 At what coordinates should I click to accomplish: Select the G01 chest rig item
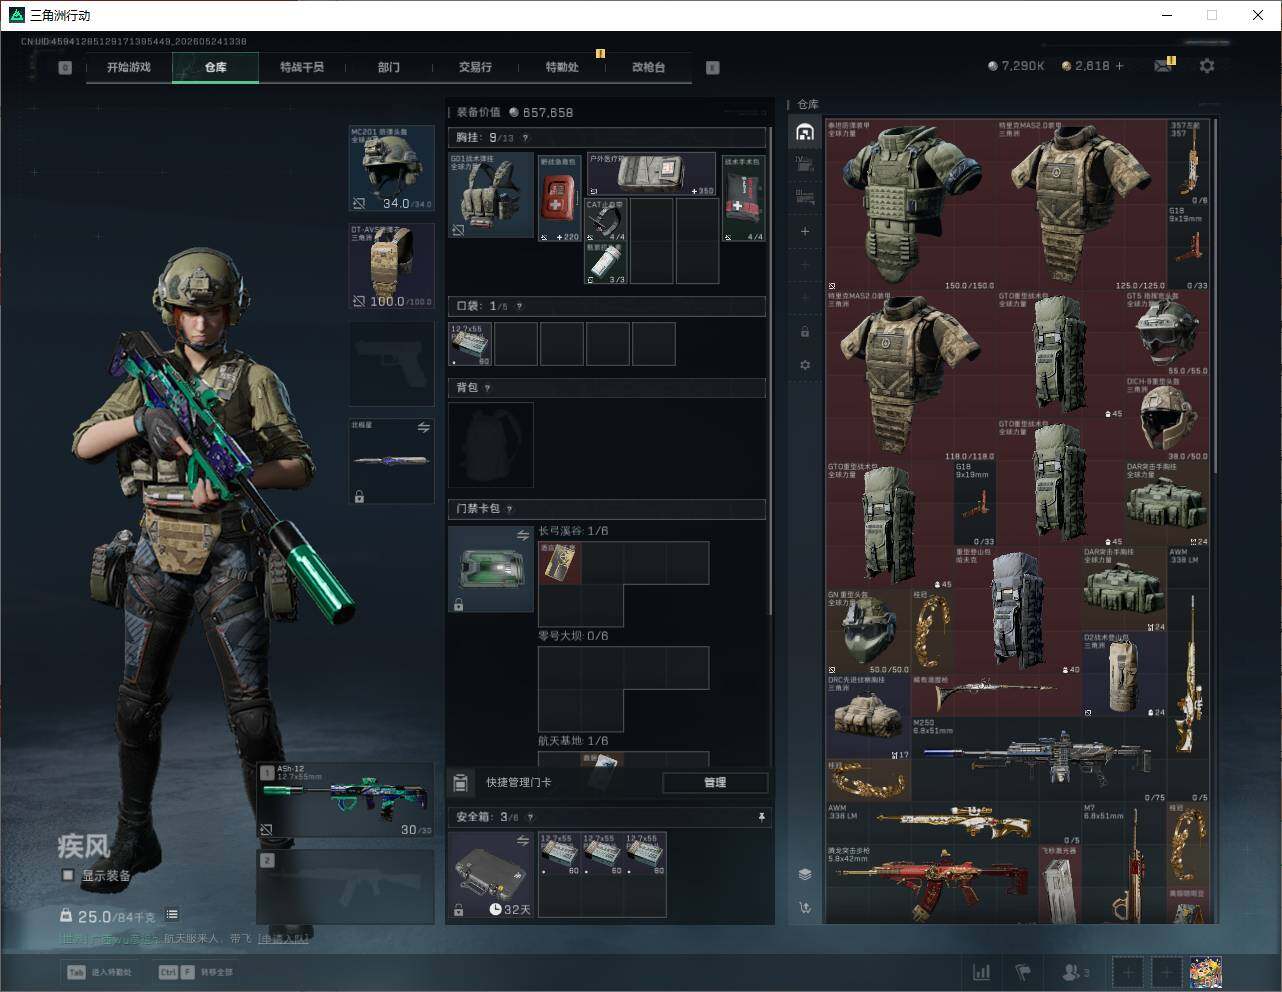pos(491,196)
